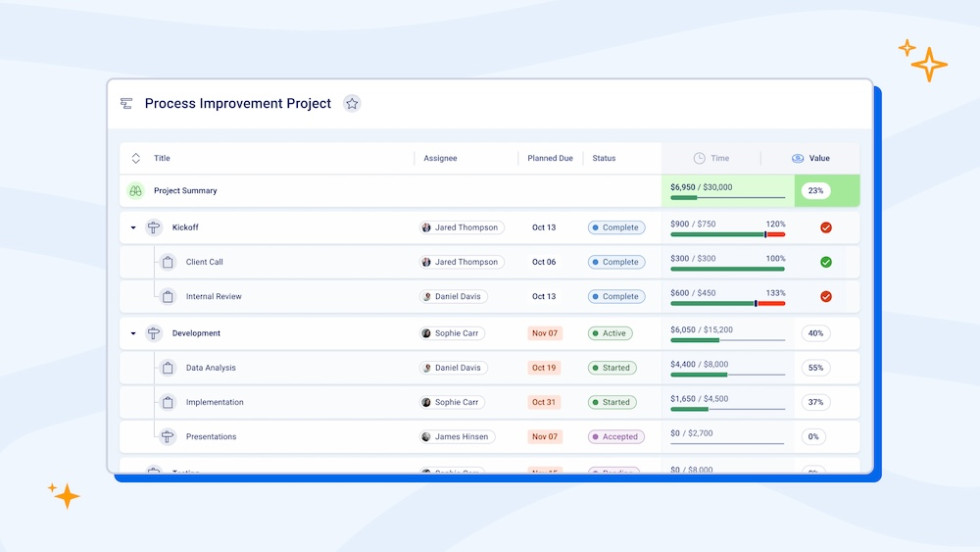The width and height of the screenshot is (980, 552).
Task: Click the Presentations signpost icon
Action: (x=168, y=436)
